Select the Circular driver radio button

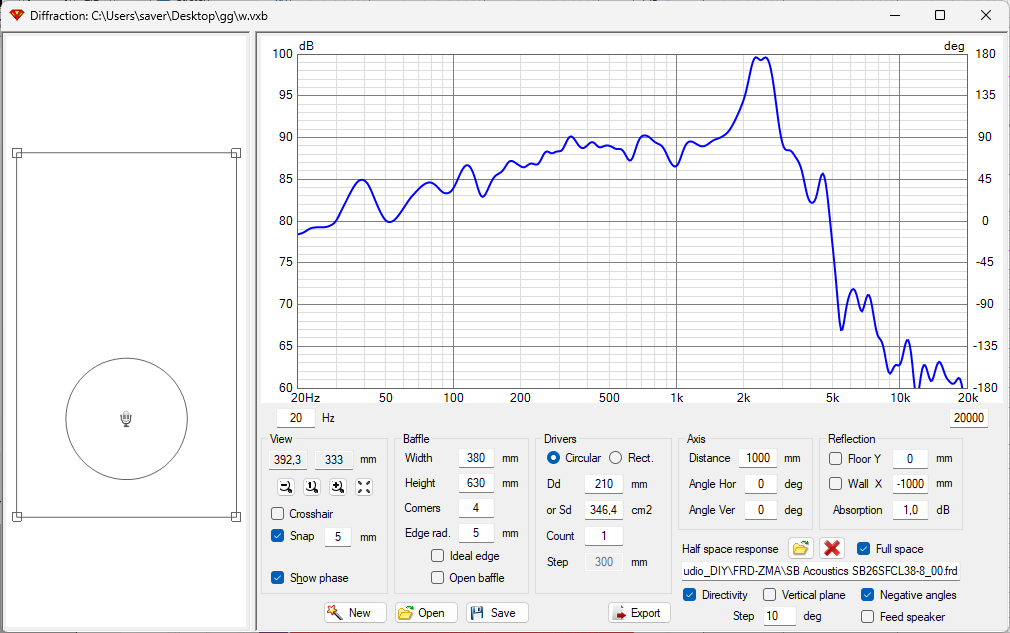pos(553,458)
